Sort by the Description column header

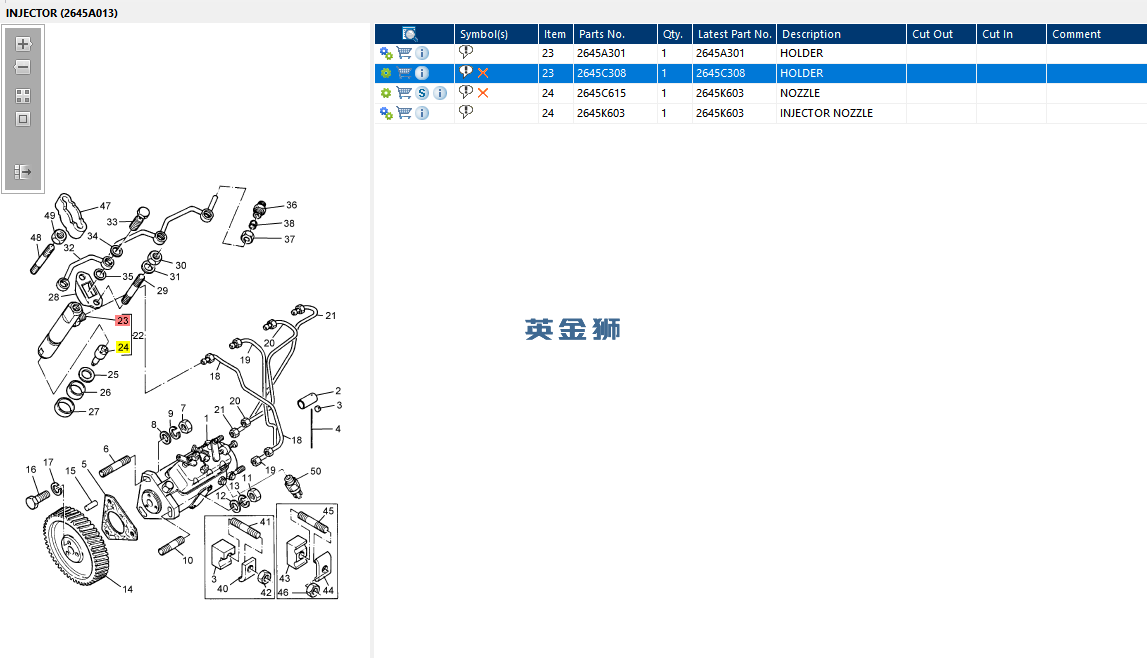click(841, 34)
